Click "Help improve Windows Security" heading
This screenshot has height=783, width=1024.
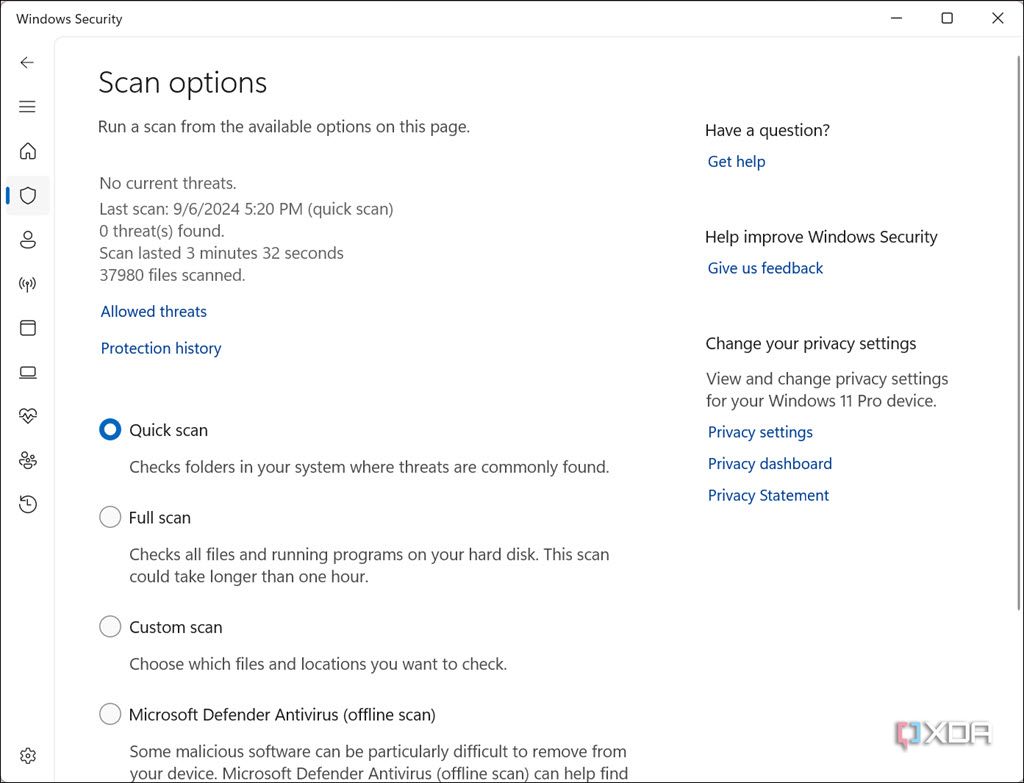click(x=821, y=236)
